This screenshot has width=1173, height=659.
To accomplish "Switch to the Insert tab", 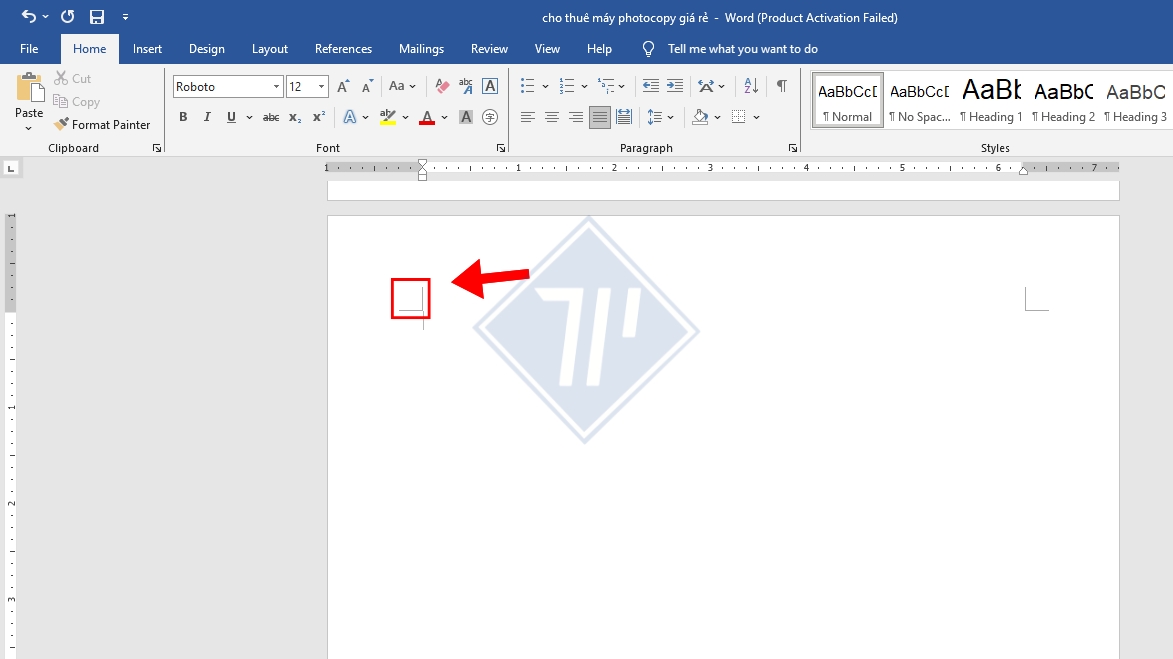I will pos(147,49).
